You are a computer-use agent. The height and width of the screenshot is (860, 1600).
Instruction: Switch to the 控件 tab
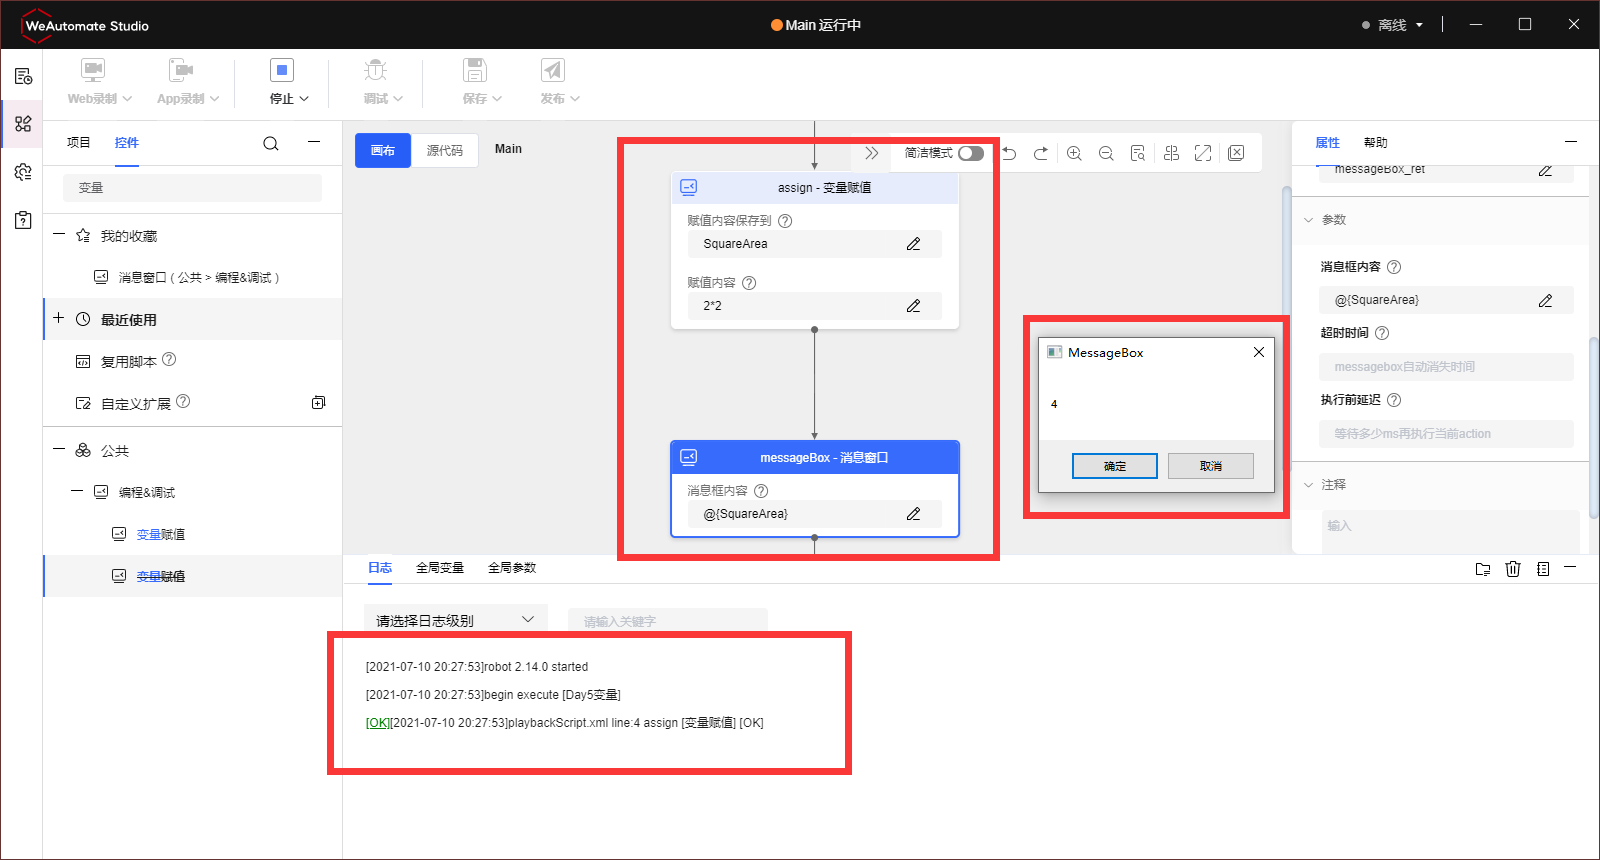click(127, 143)
